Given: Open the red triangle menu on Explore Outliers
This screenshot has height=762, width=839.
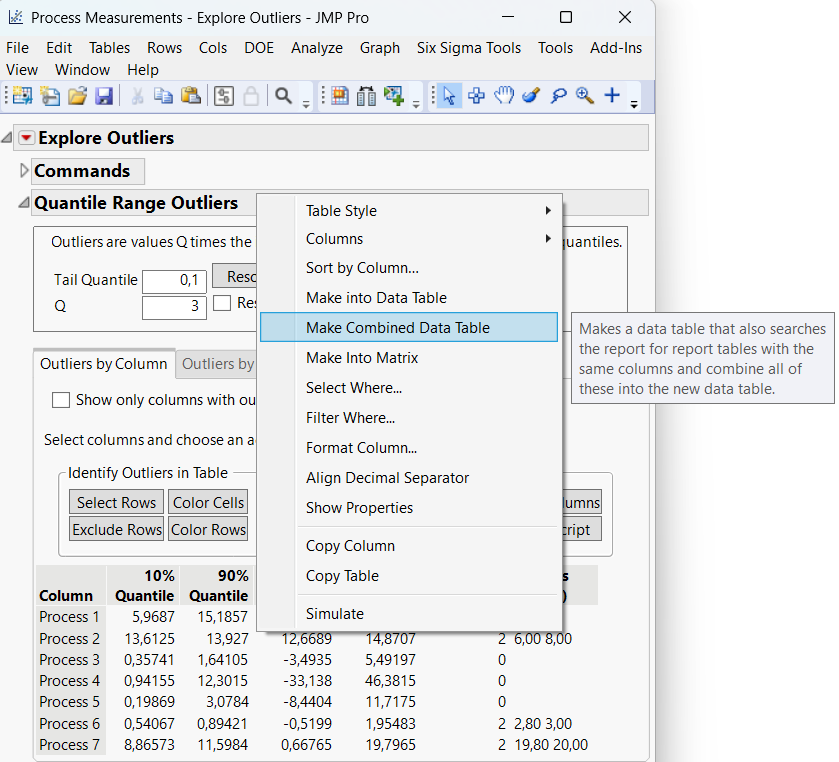Looking at the screenshot, I should pos(26,138).
